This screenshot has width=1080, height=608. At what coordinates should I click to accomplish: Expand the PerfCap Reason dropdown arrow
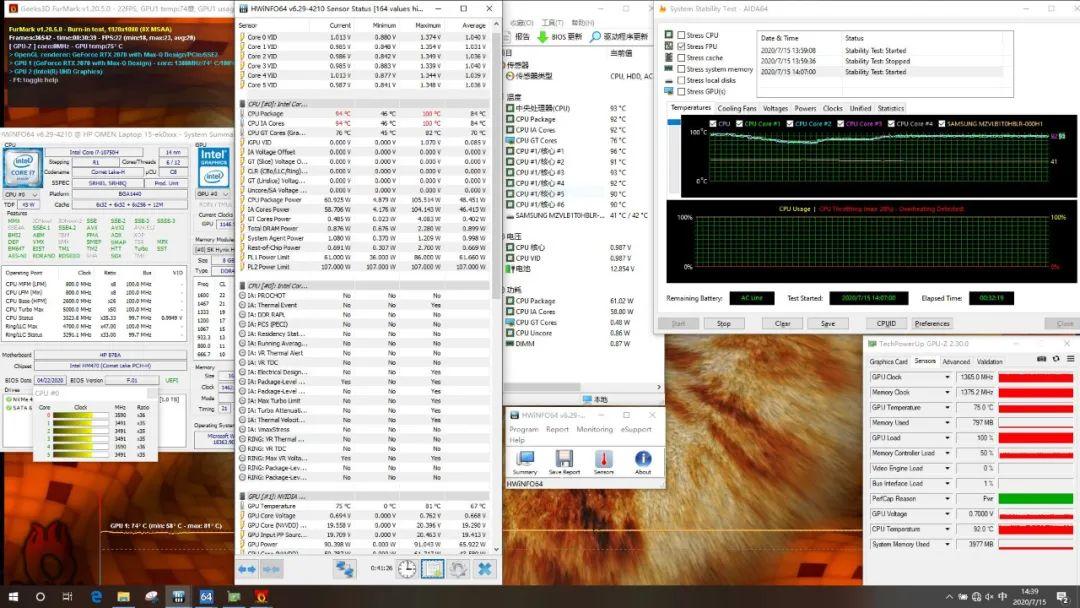tap(947, 498)
